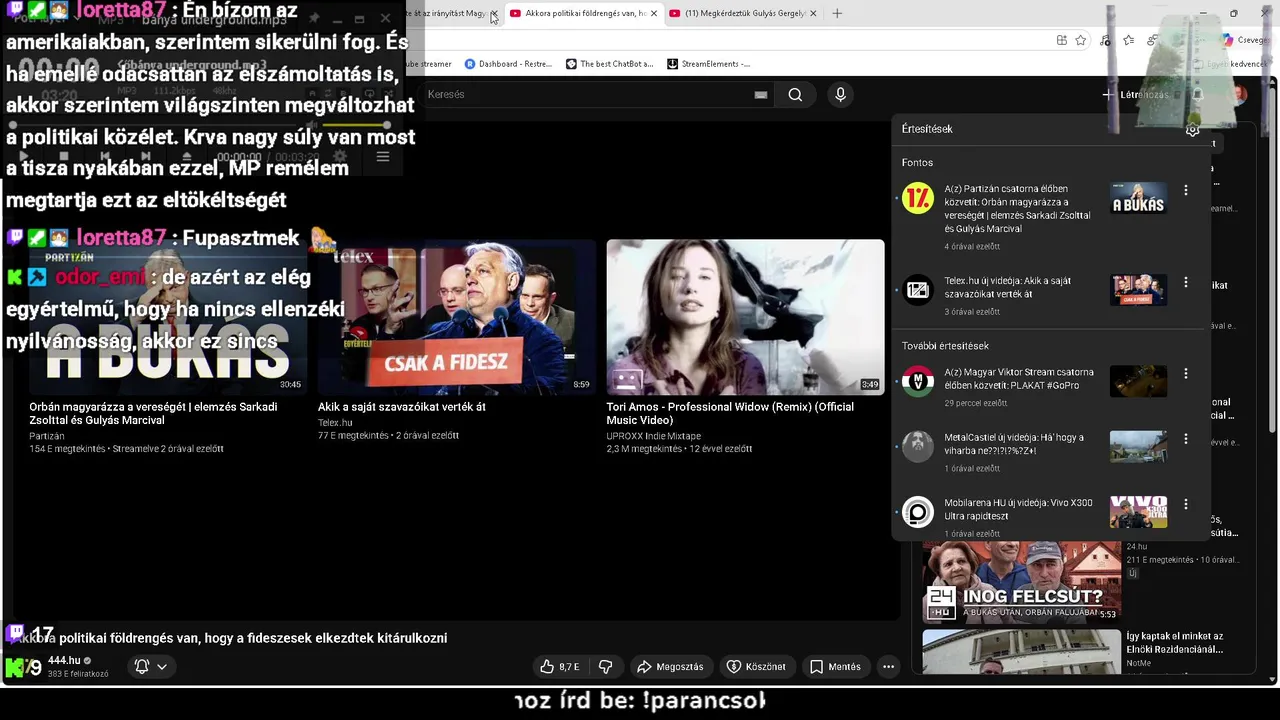Open the on-screen keyboard icon in search box

coord(760,94)
